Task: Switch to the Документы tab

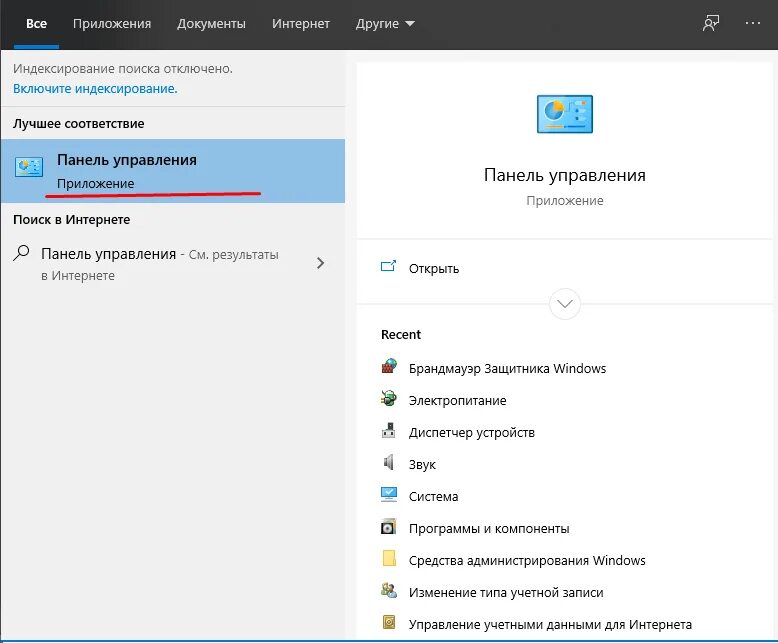Action: coord(211,23)
